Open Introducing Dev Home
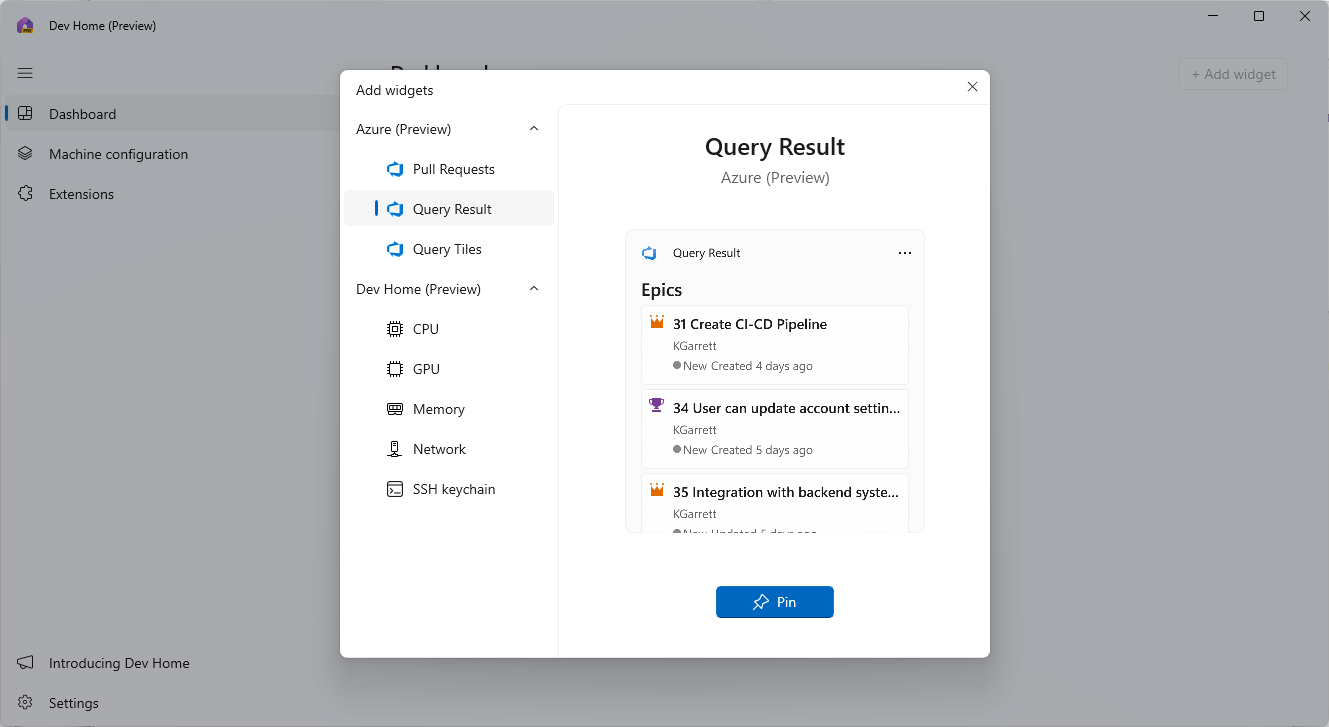 170,663
